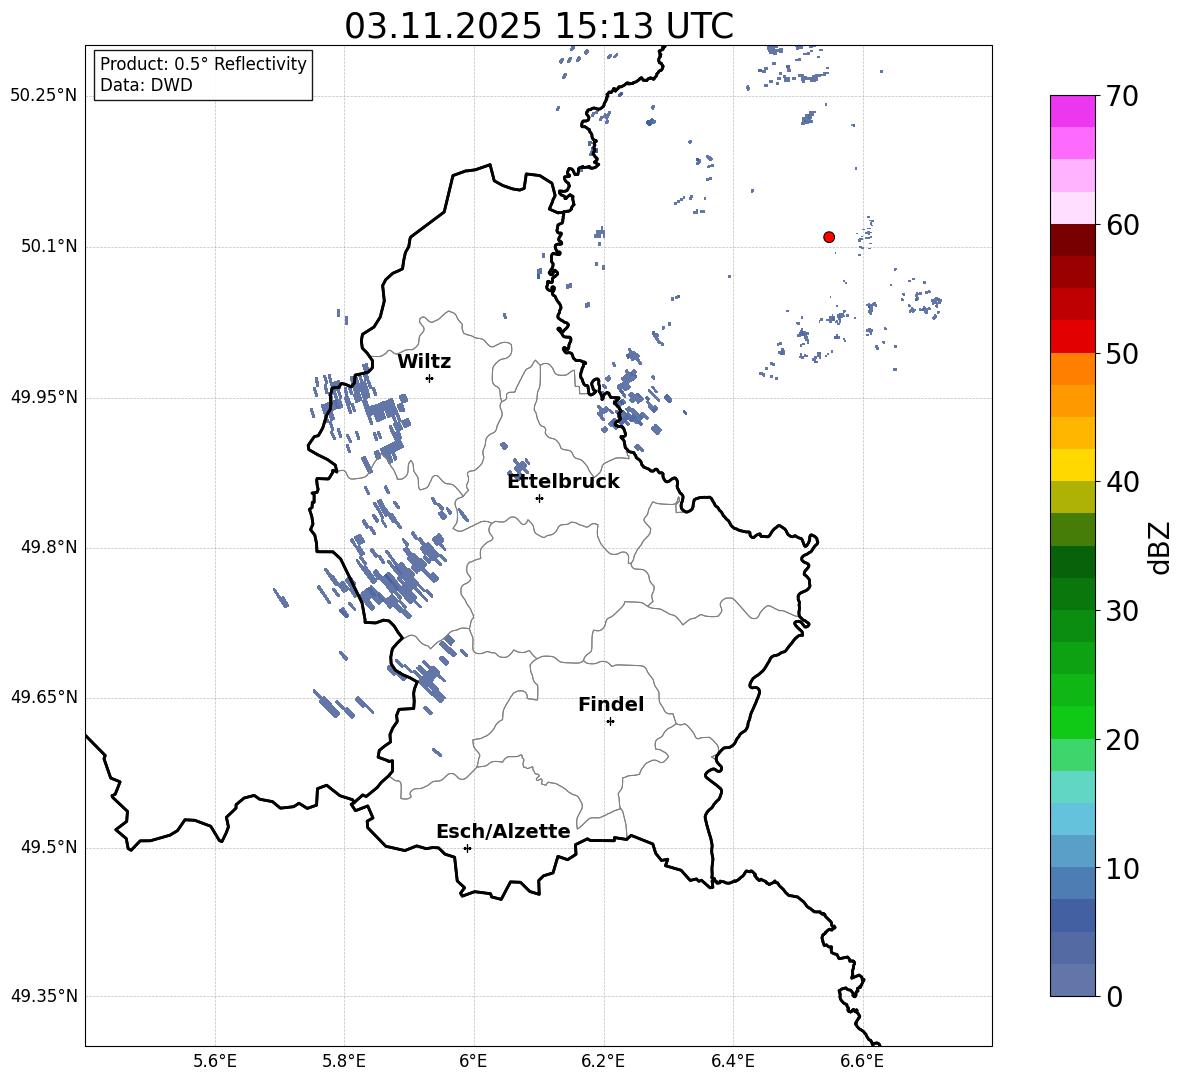1184x1081 pixels.
Task: Click the 70 colorbar tick label
Action: click(1123, 96)
